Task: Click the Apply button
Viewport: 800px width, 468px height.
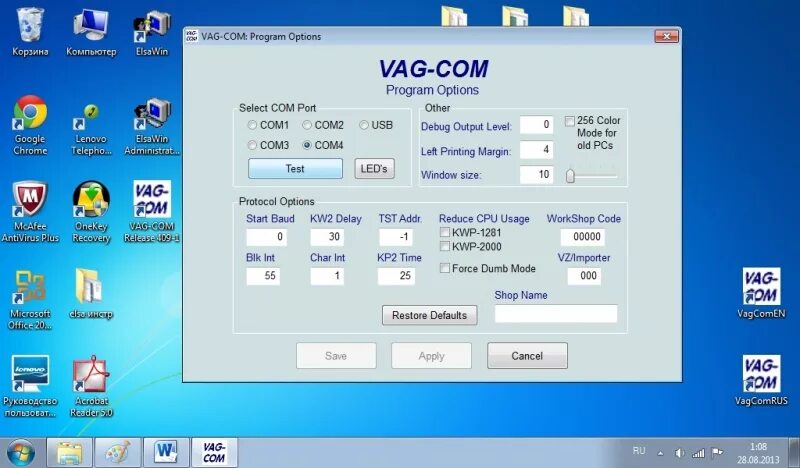Action: 432,356
